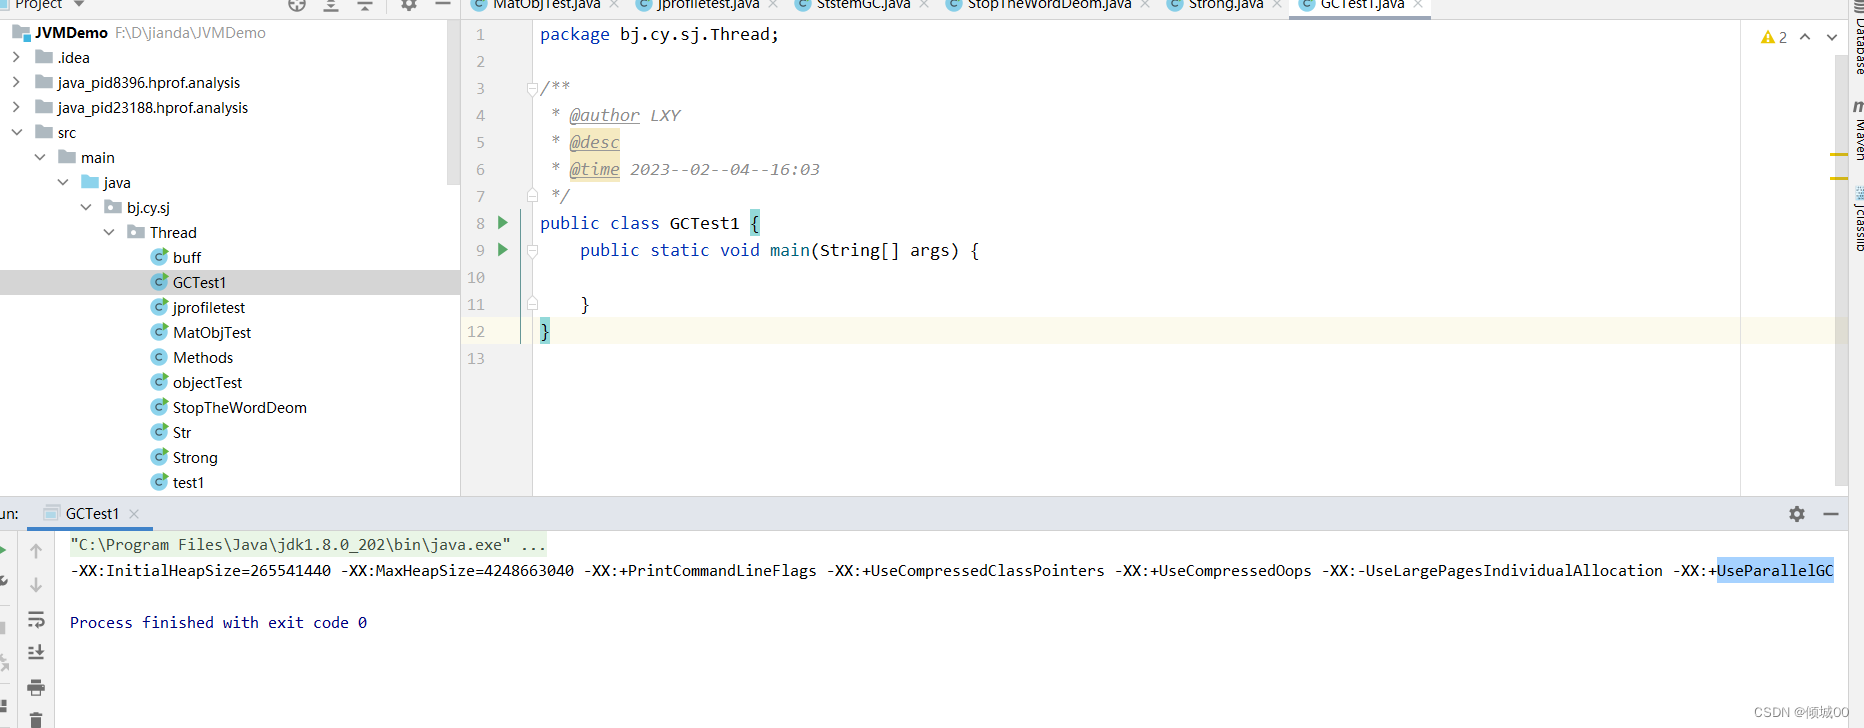Hide the Run tool window

click(x=1831, y=513)
